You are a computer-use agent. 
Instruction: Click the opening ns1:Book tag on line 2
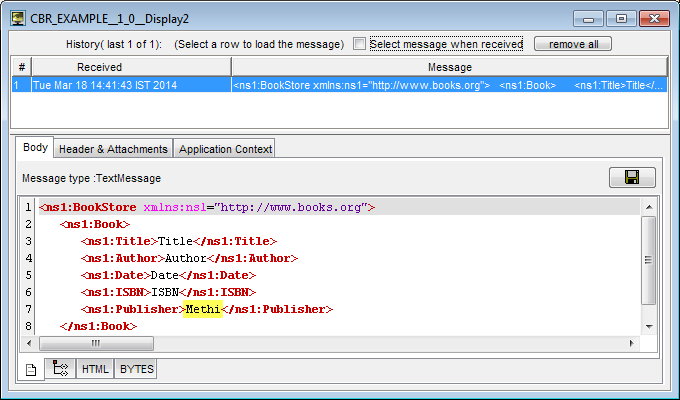point(95,224)
